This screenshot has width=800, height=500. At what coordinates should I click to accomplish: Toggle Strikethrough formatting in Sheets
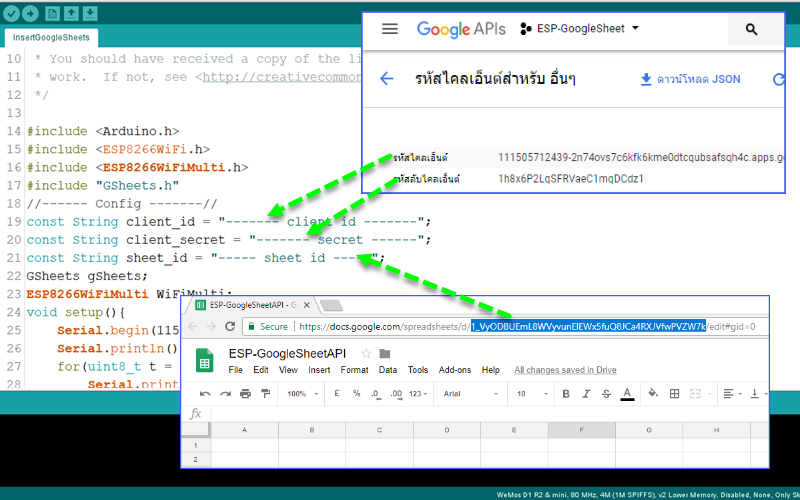(x=606, y=393)
